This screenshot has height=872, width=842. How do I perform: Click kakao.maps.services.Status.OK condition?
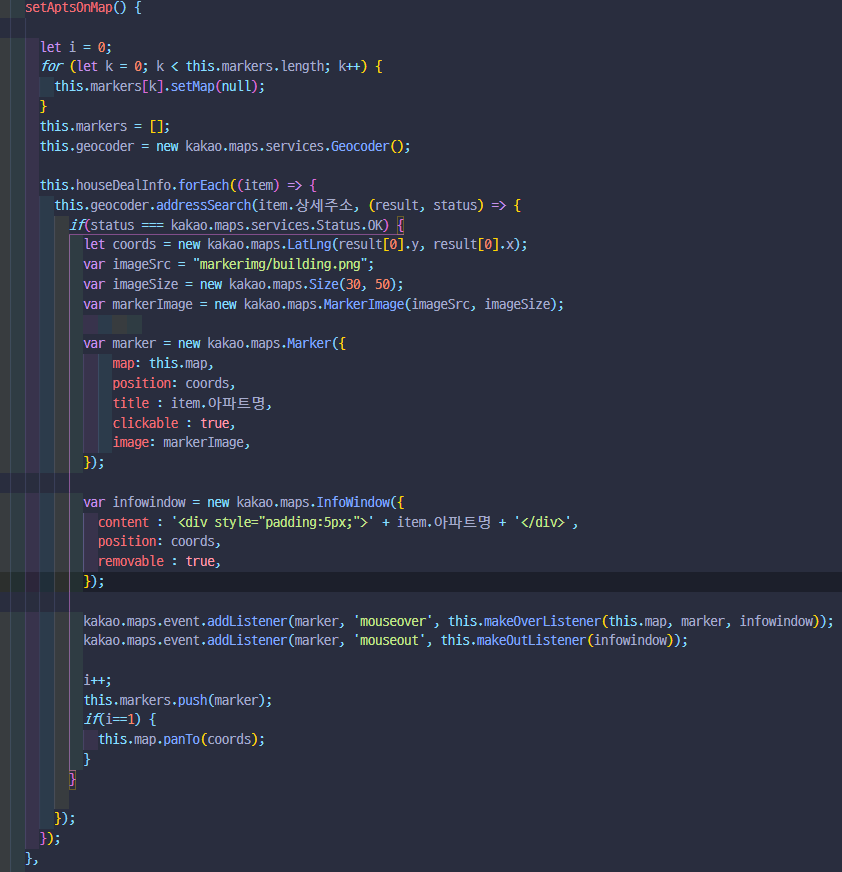(x=278, y=225)
